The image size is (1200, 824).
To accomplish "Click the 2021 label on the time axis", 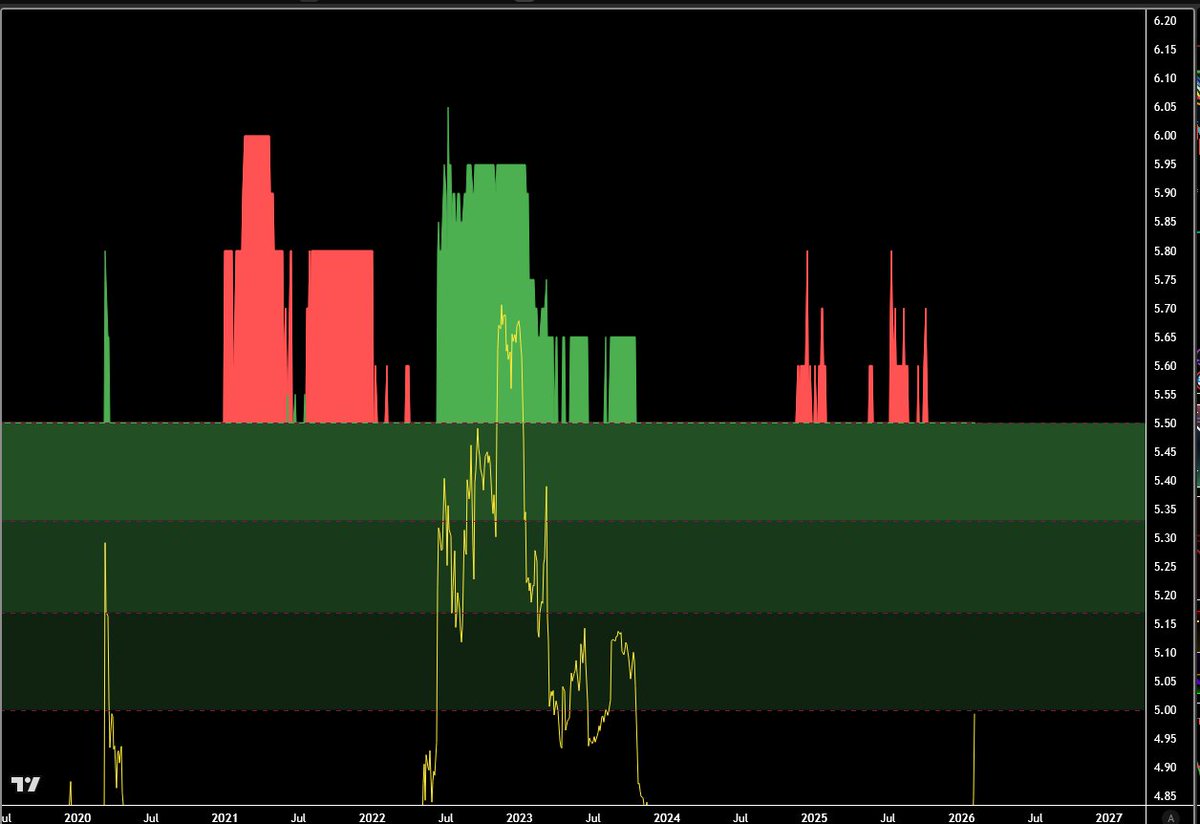I will point(224,816).
